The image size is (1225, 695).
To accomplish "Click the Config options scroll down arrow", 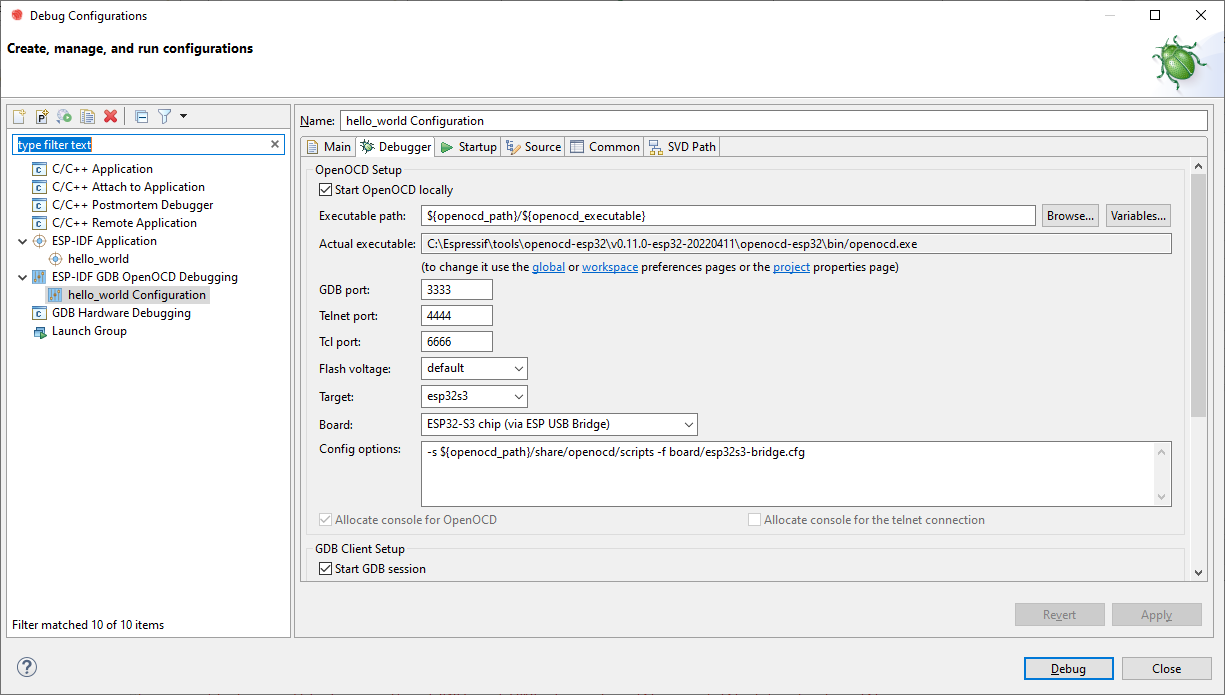I will (x=1162, y=497).
